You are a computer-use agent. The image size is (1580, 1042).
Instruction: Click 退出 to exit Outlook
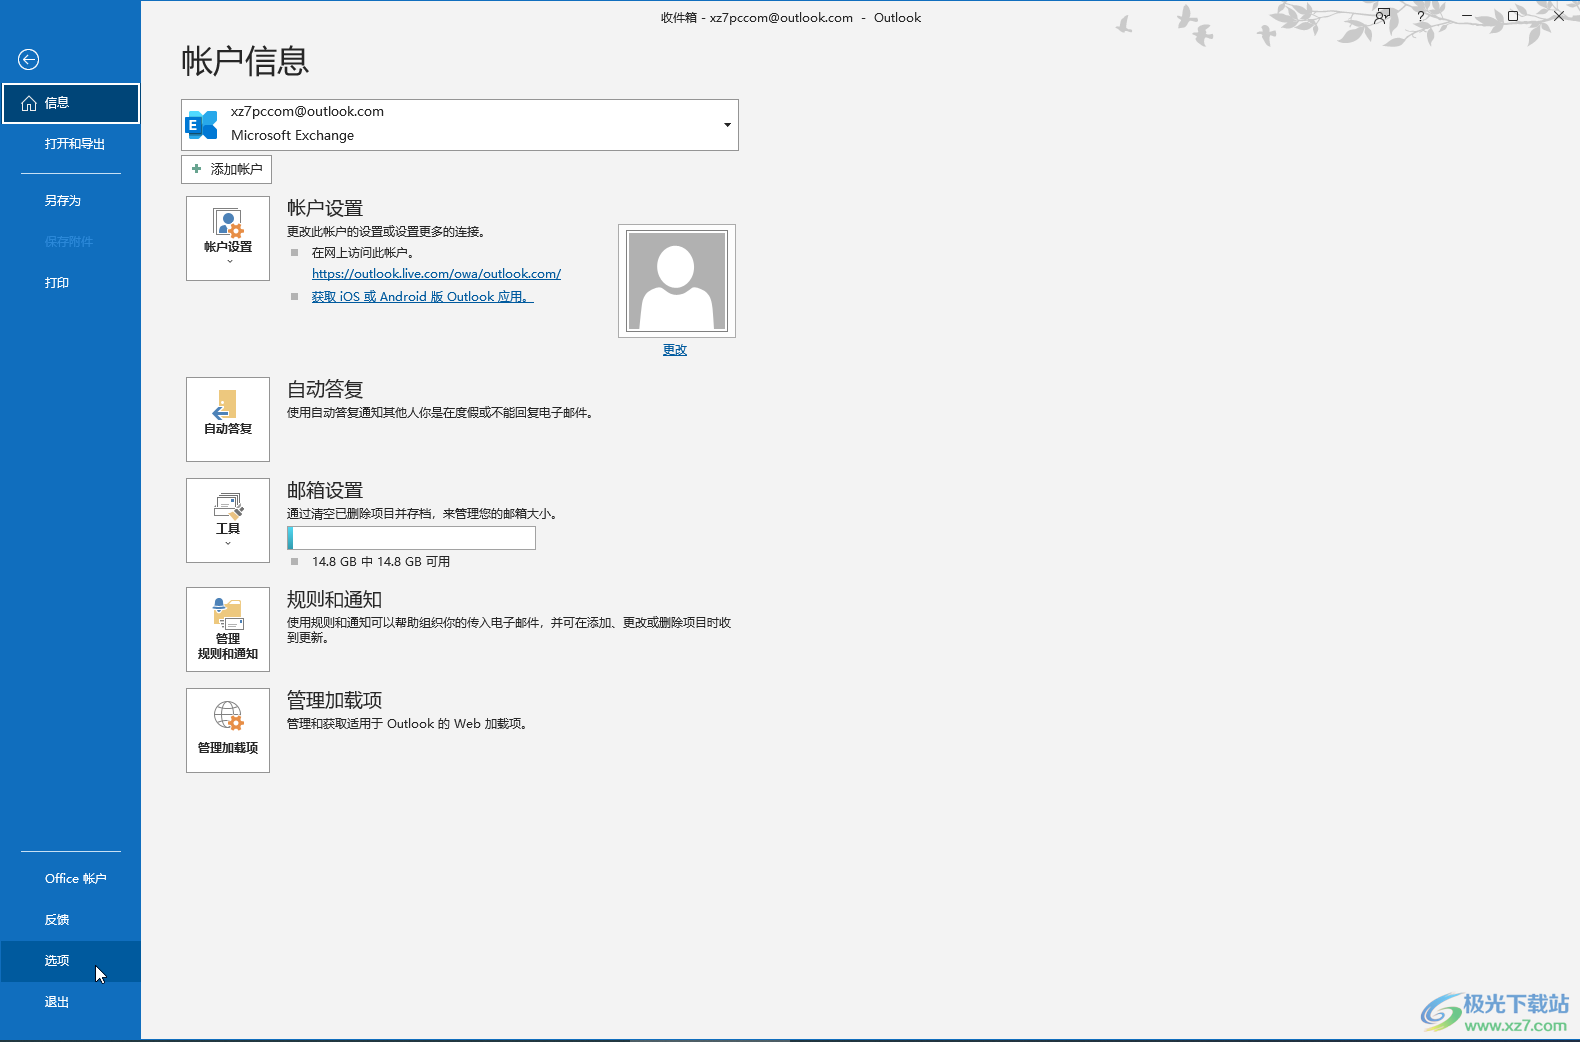70,1002
